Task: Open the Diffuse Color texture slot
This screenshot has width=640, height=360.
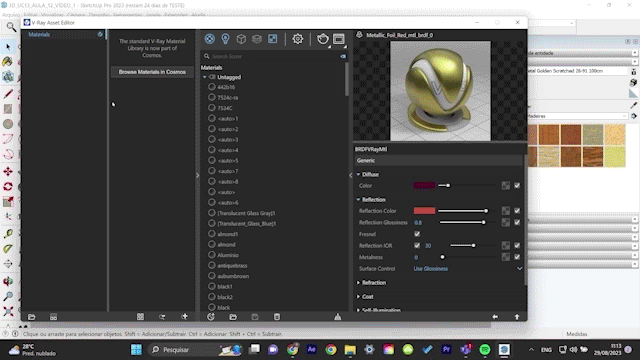Action: (x=506, y=186)
